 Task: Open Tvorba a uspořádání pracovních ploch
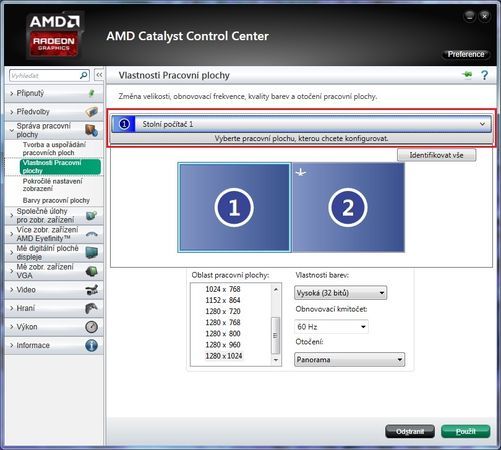click(x=54, y=149)
